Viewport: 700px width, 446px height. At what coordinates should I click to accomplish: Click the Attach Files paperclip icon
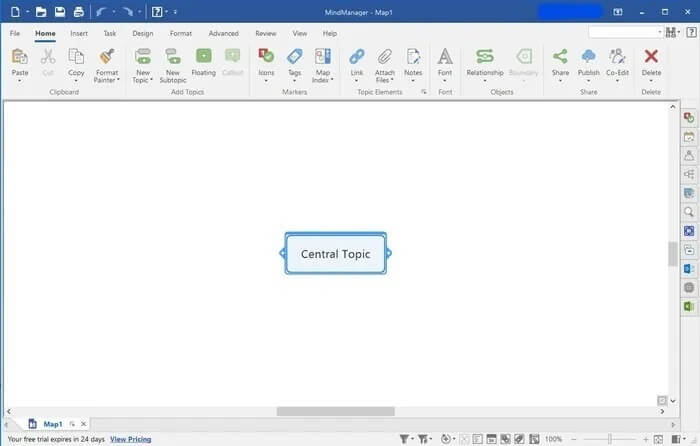[x=384, y=57]
